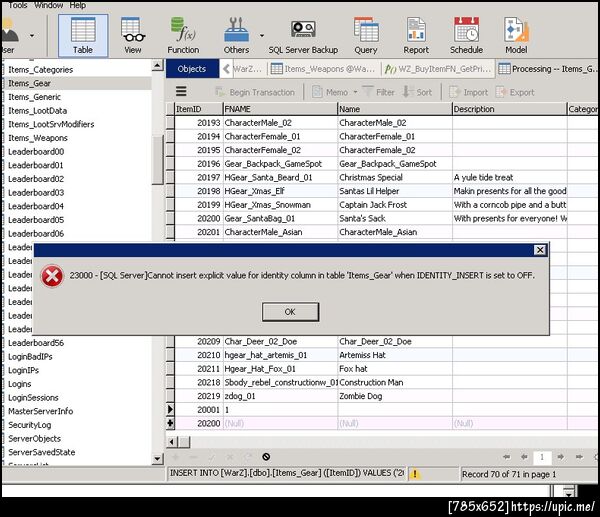
Task: Select Logins table in list
Action: click(20, 384)
